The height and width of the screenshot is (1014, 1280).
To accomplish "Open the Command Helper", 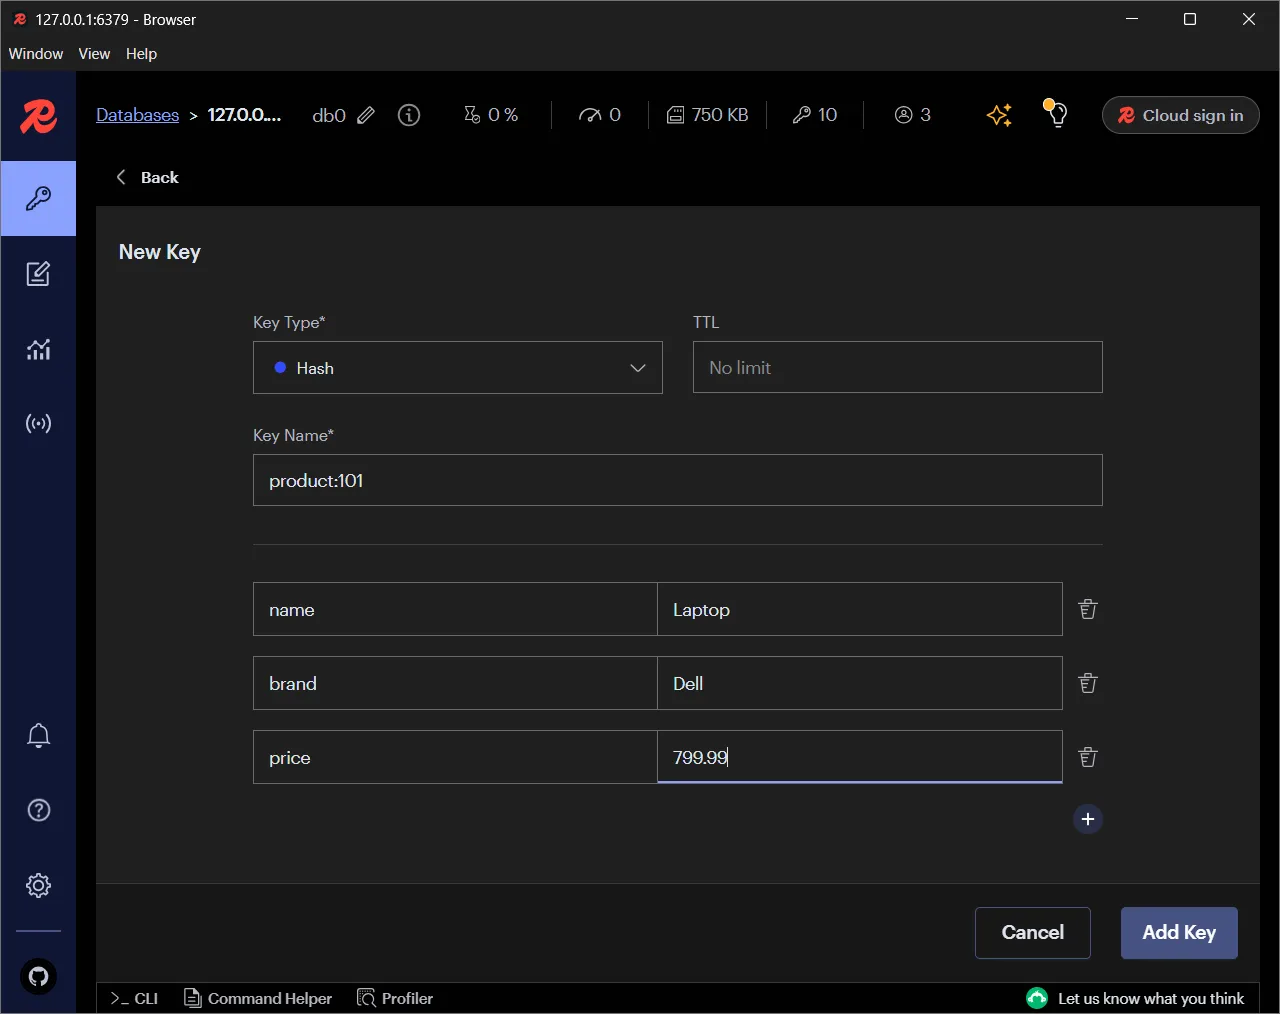I will pyautogui.click(x=257, y=998).
